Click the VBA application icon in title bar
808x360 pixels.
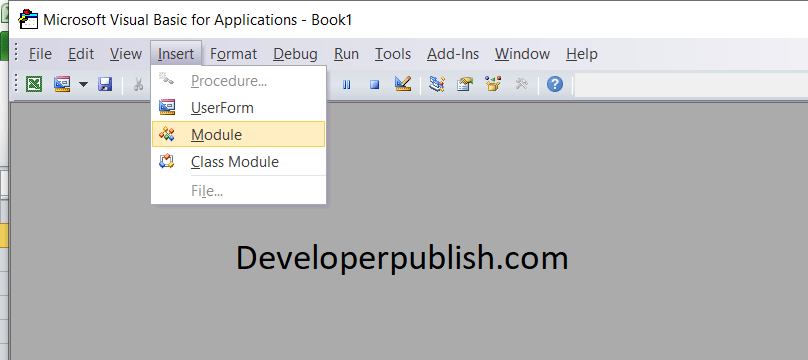[28, 19]
